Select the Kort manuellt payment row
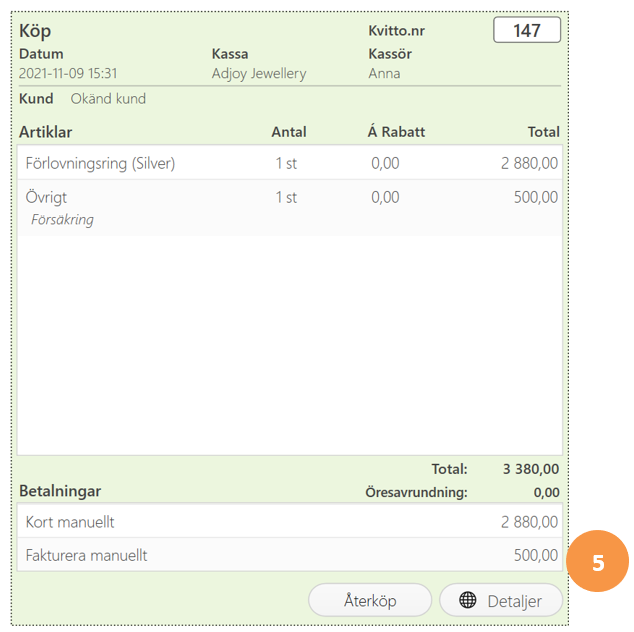Screen dimensions: 634x632 pos(290,521)
